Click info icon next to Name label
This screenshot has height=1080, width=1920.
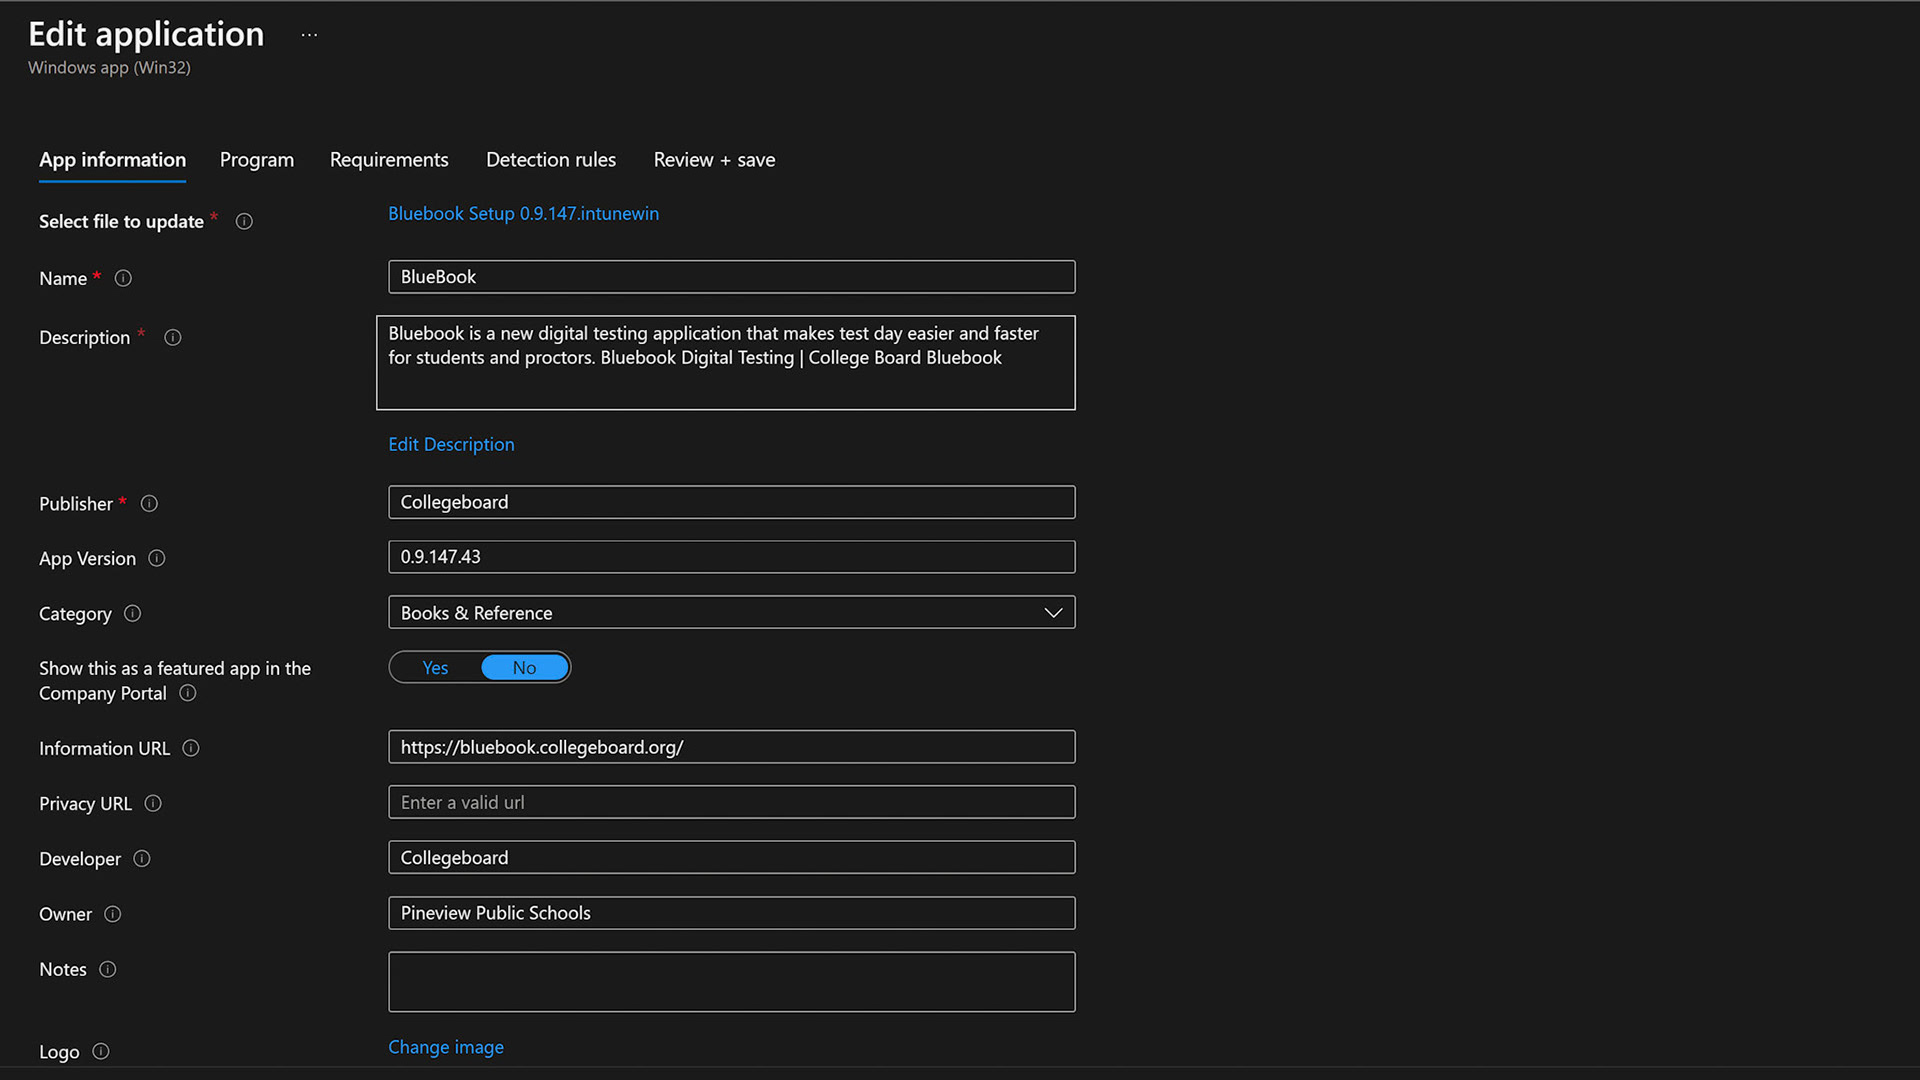click(123, 279)
